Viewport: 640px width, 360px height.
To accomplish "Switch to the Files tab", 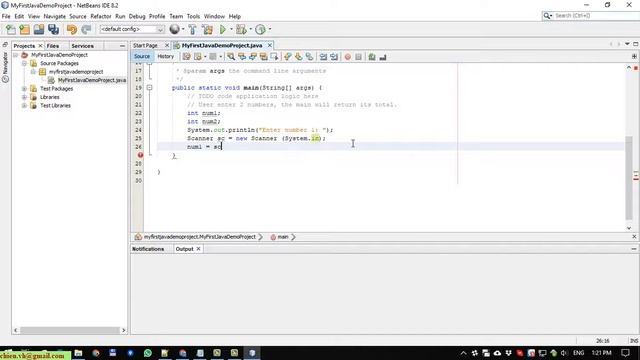I will pyautogui.click(x=53, y=46).
